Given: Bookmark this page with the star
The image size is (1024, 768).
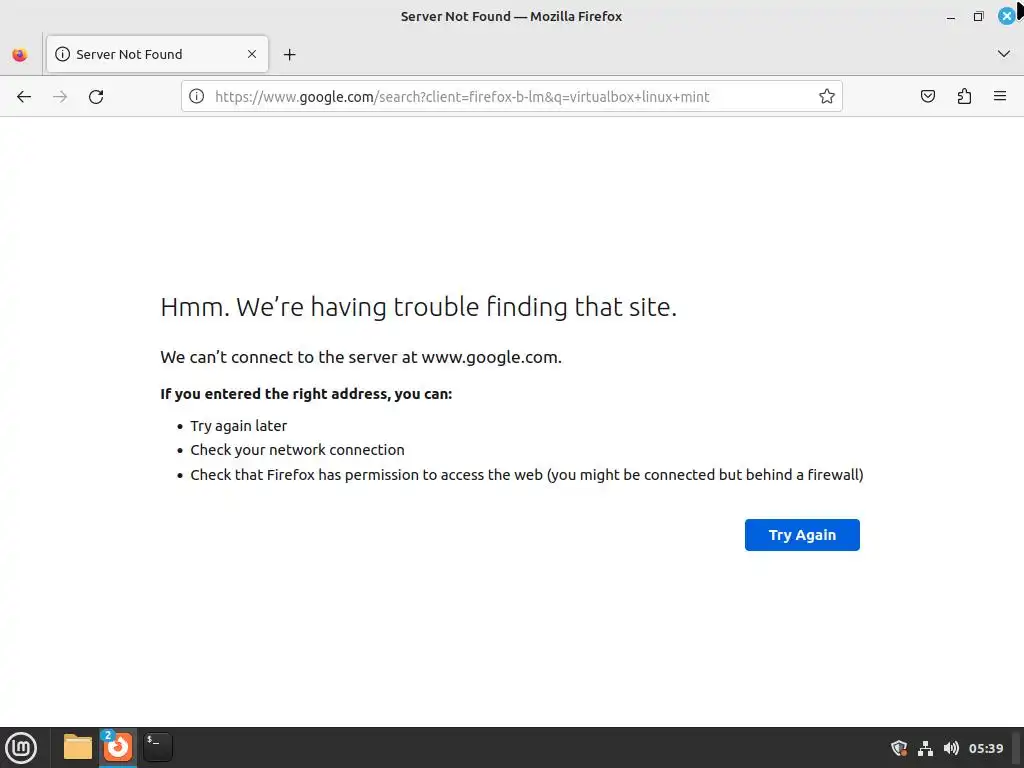Looking at the screenshot, I should (x=827, y=97).
